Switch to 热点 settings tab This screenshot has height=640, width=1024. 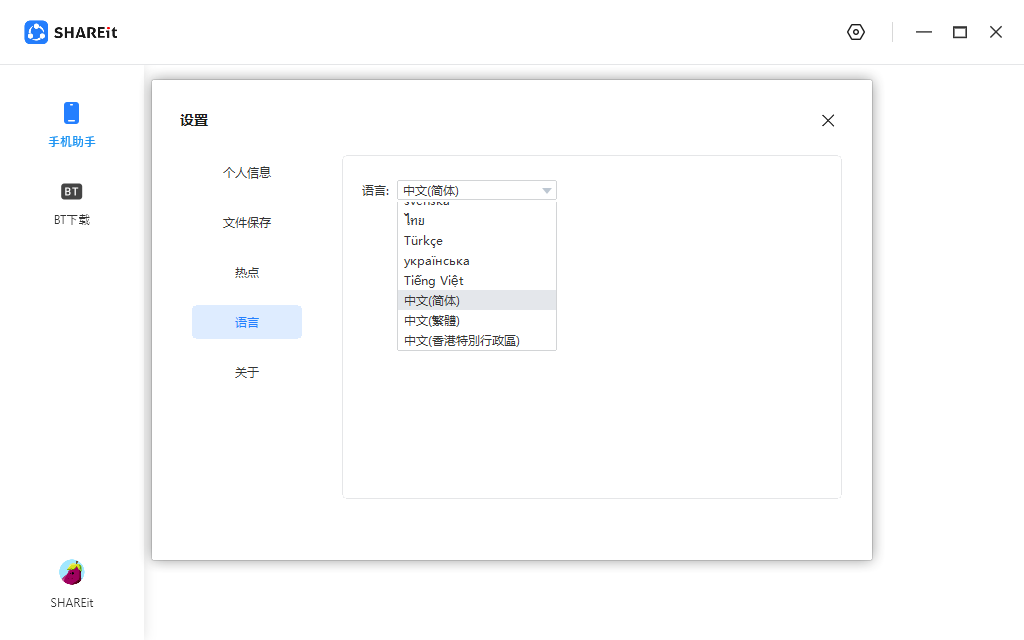(247, 272)
